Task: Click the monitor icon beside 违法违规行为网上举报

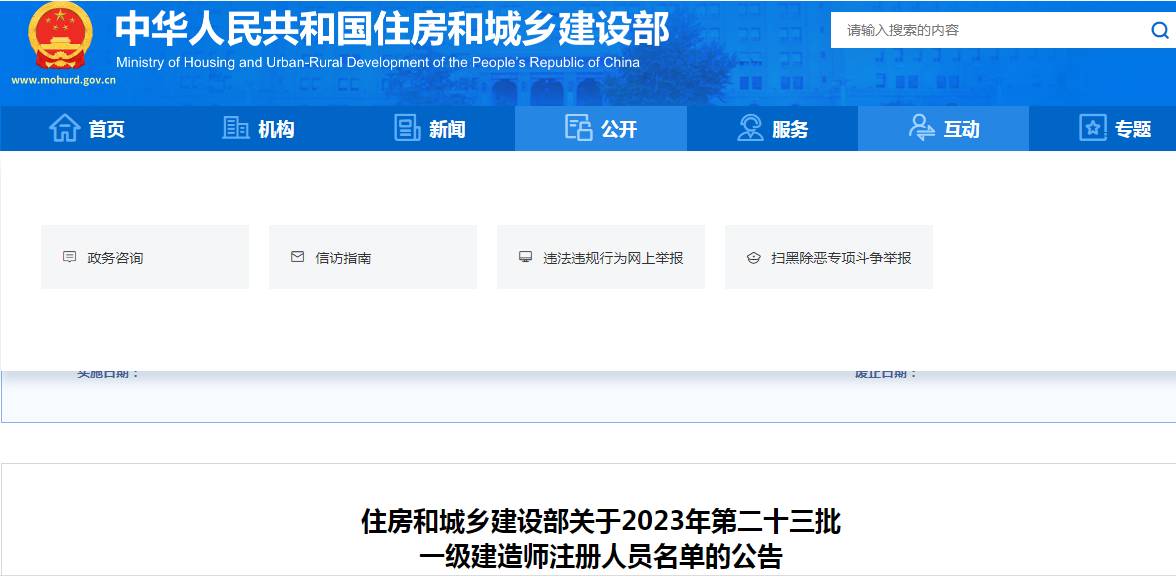Action: click(525, 257)
